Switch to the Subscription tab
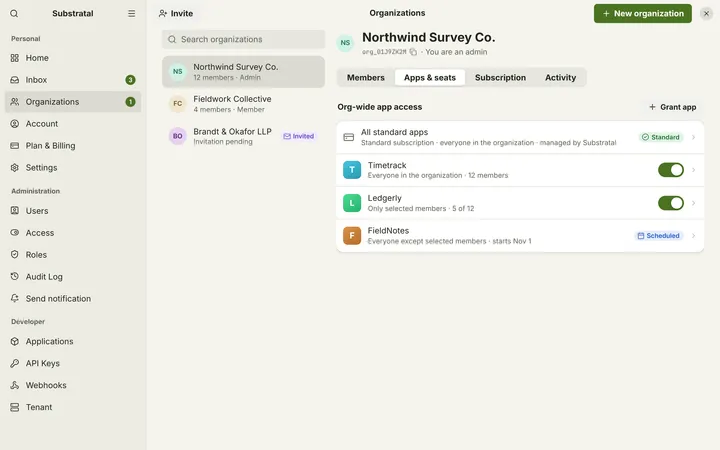 [500, 78]
